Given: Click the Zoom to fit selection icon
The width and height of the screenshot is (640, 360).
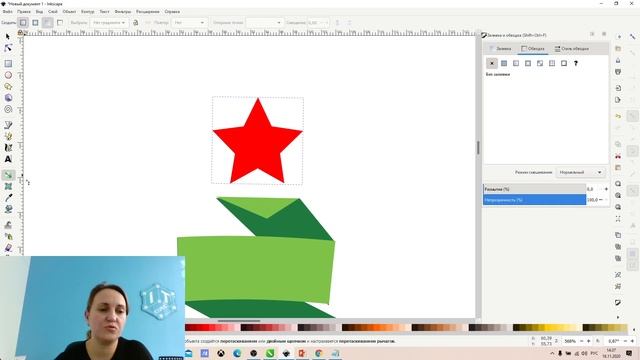Looking at the screenshot, I should tap(618, 184).
